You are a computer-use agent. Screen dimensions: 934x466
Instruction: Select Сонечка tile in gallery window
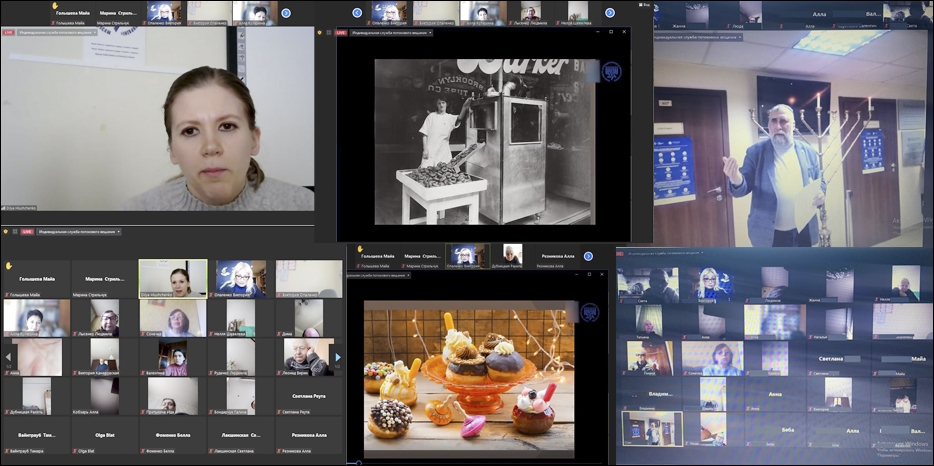pyautogui.click(x=173, y=318)
